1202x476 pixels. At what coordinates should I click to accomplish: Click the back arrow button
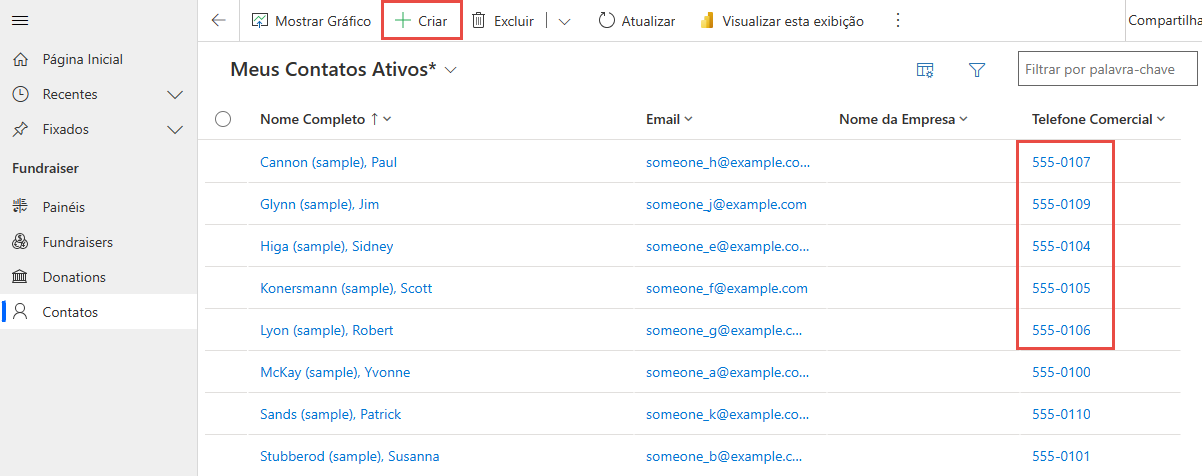[x=219, y=20]
